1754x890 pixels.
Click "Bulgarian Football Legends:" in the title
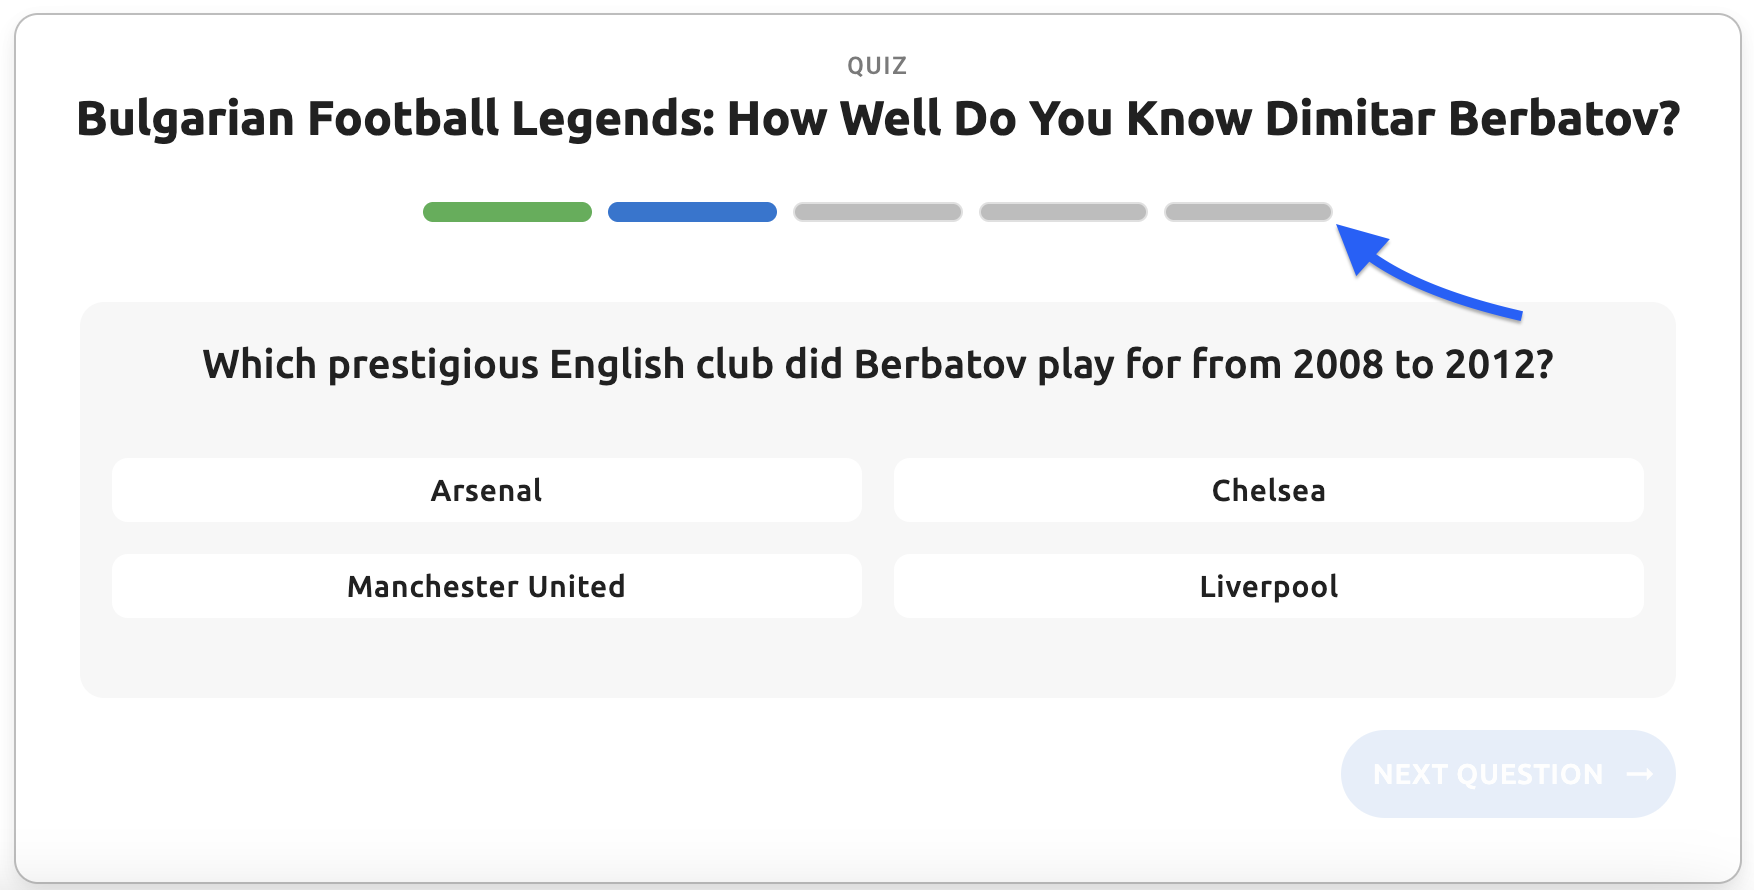click(x=396, y=119)
